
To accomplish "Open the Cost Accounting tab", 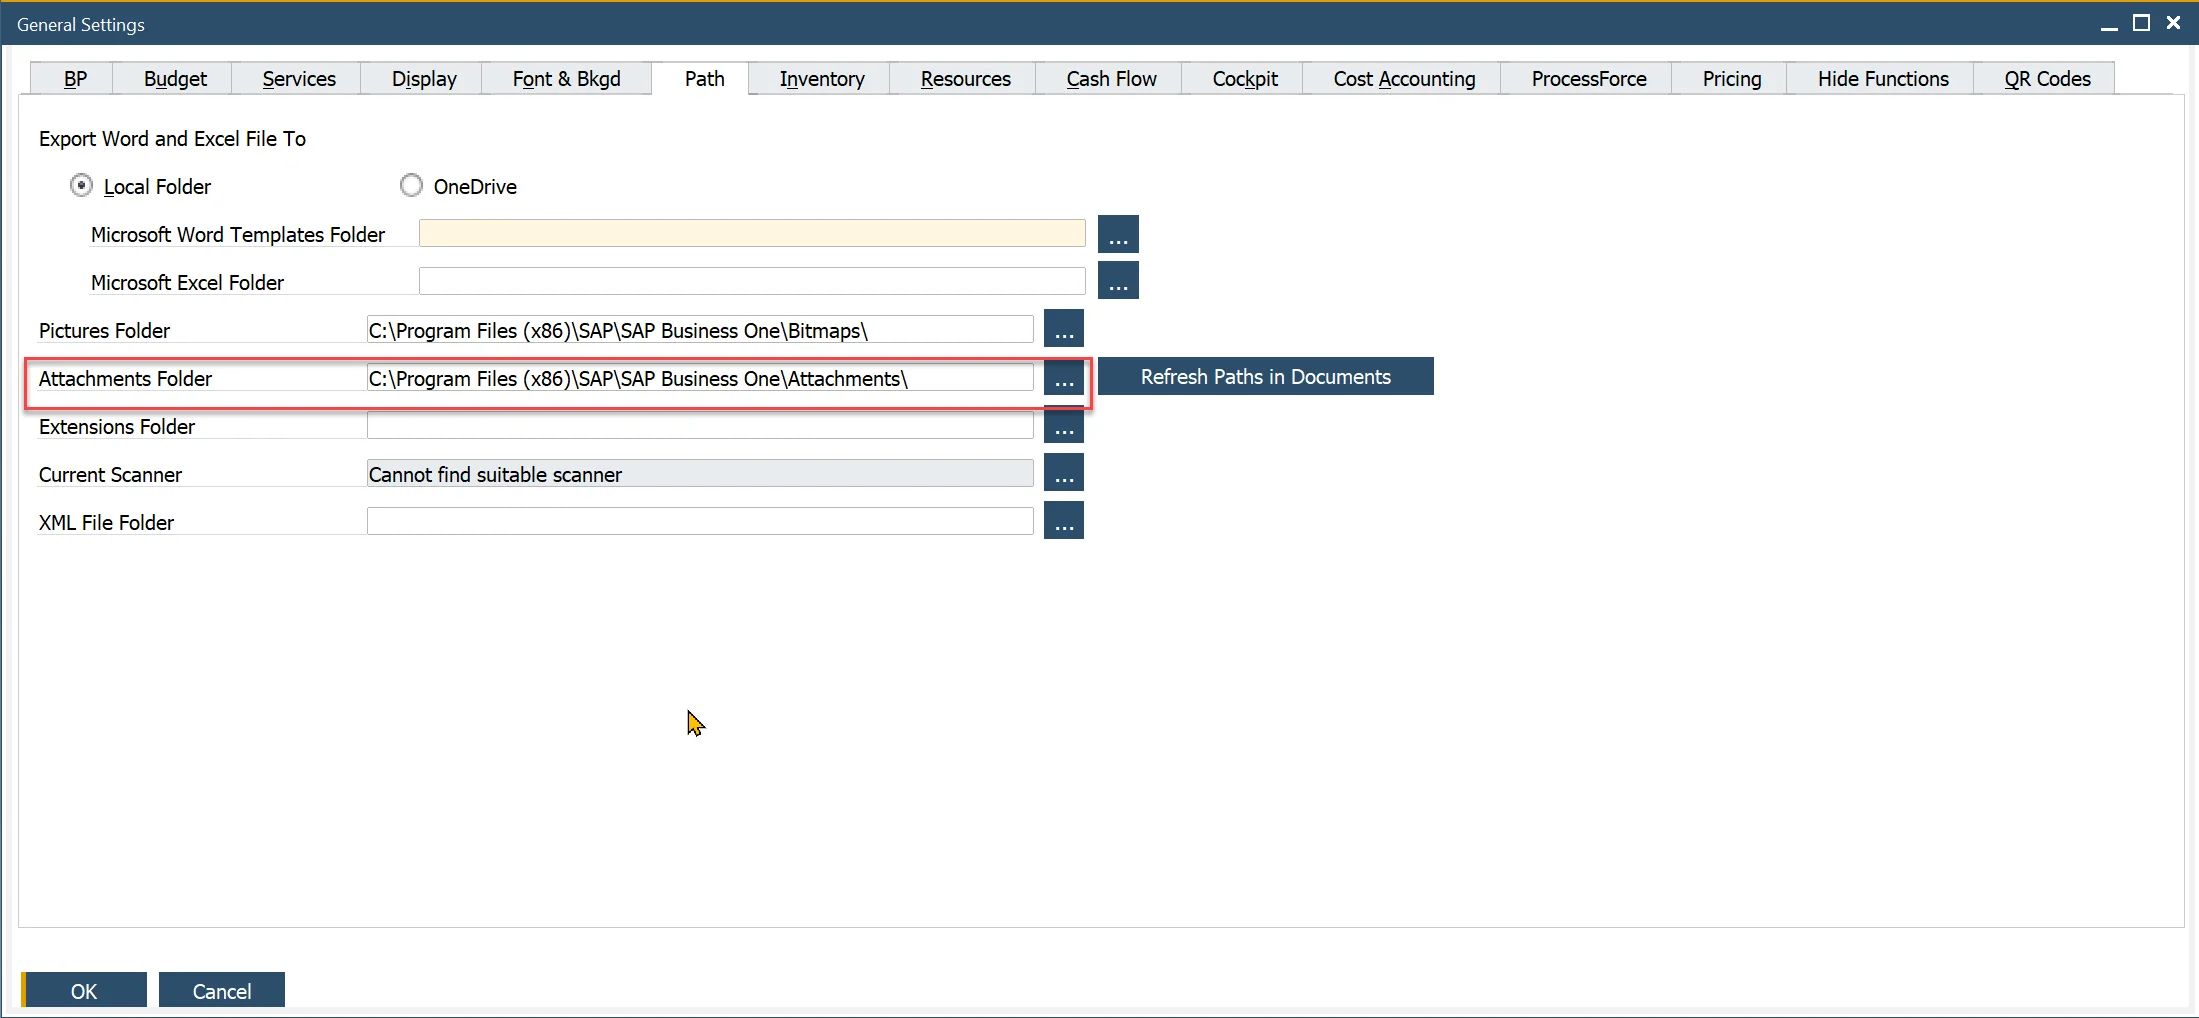I will click(x=1403, y=79).
